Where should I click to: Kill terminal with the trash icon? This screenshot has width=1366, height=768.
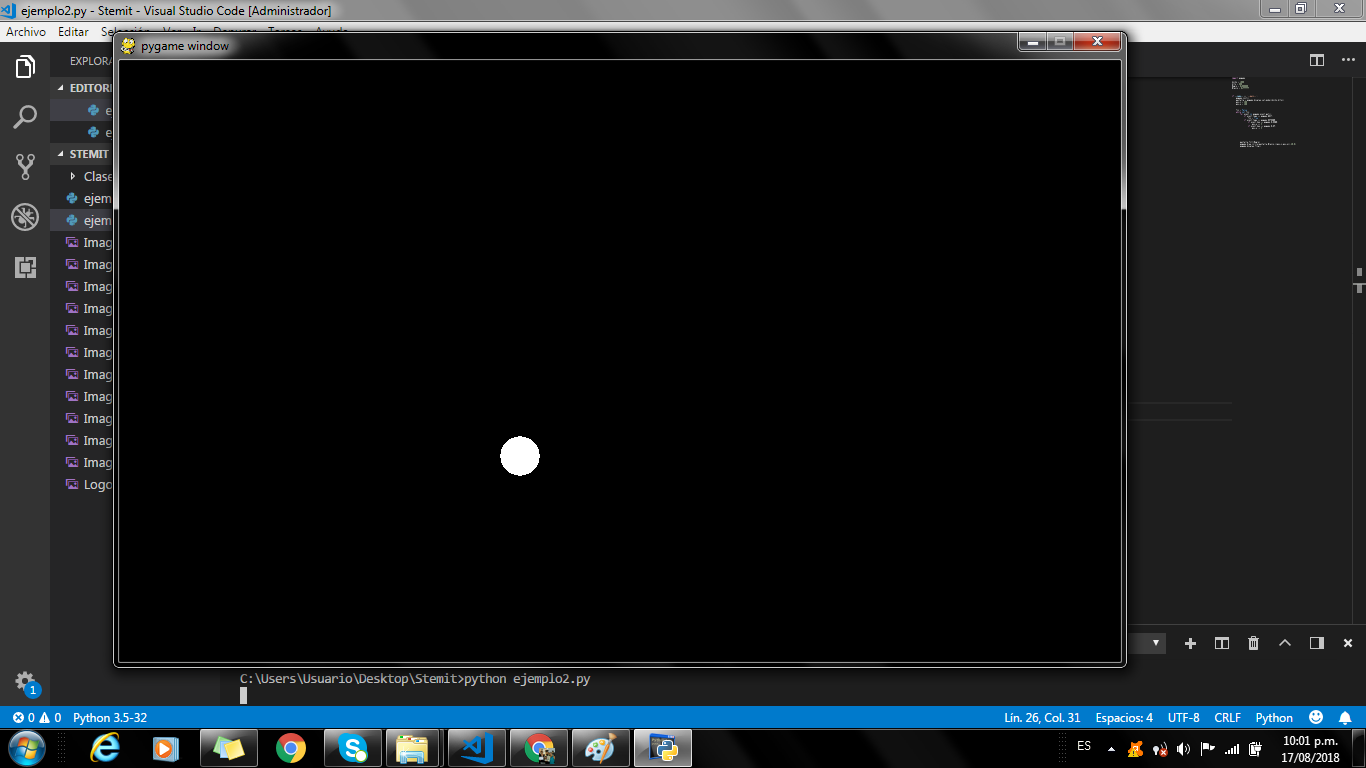(x=1253, y=643)
